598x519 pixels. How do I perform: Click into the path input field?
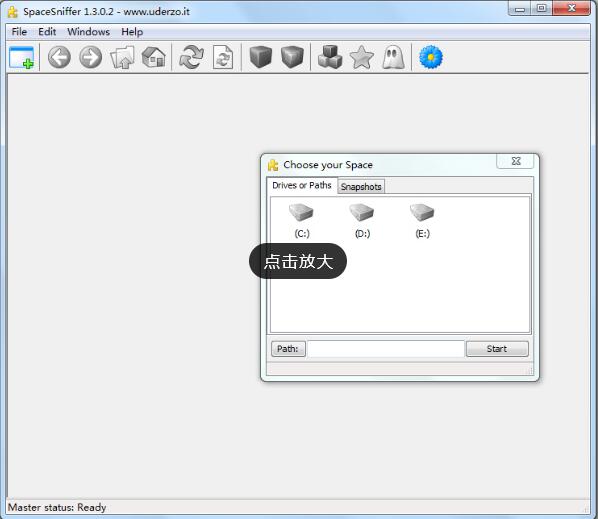(386, 349)
